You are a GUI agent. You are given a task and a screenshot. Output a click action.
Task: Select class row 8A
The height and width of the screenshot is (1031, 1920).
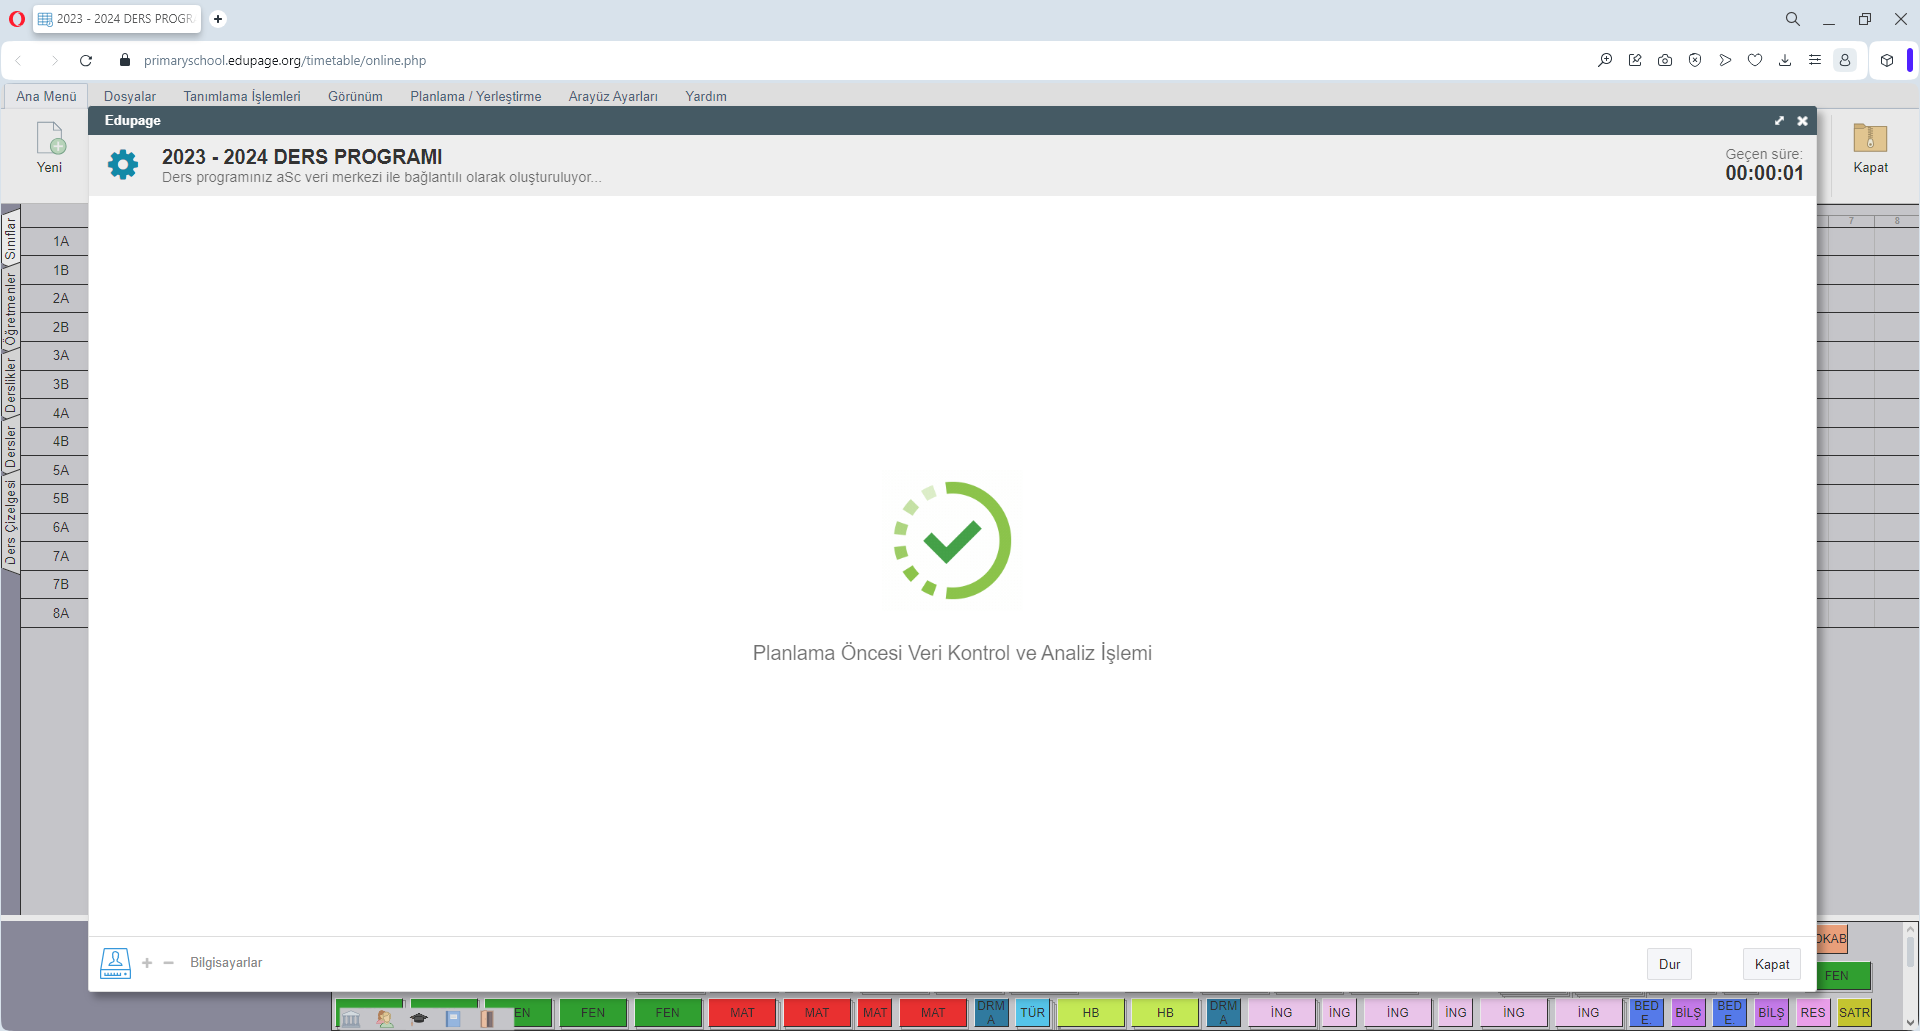coord(55,613)
